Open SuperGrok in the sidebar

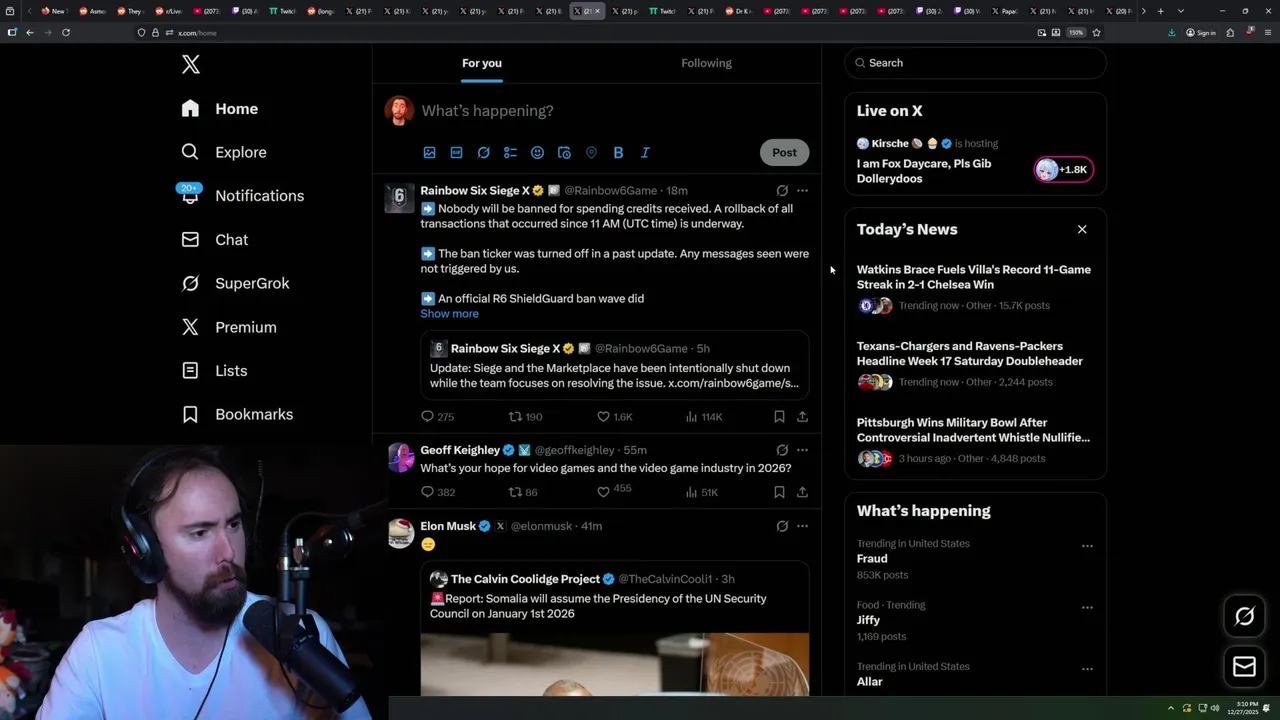click(235, 283)
